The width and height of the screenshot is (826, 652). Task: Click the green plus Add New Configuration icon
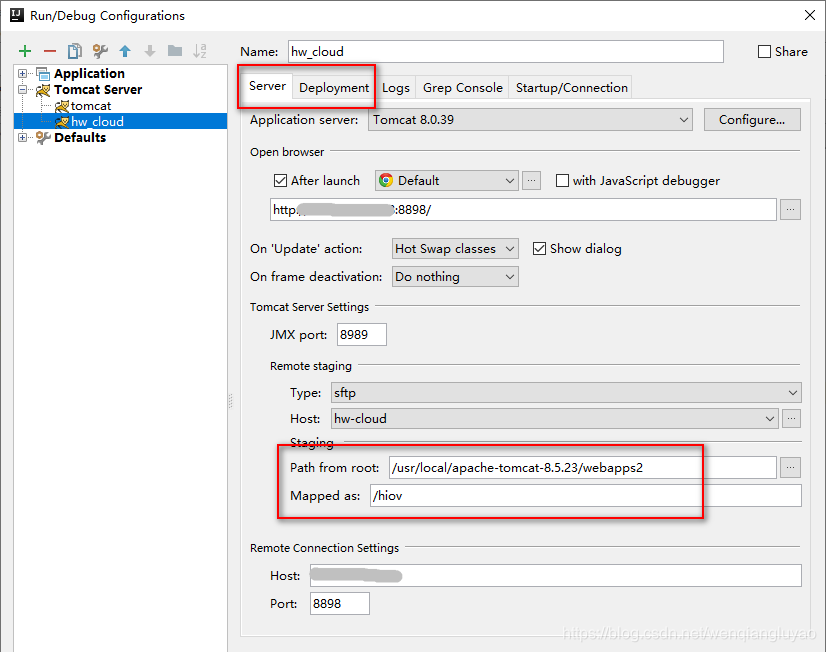click(x=25, y=51)
